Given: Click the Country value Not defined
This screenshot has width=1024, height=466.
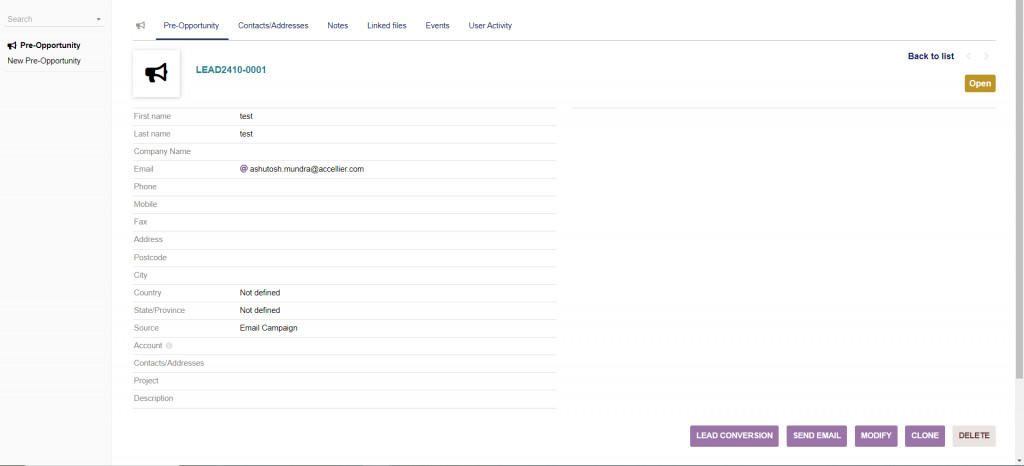Looking at the screenshot, I should pos(260,292).
